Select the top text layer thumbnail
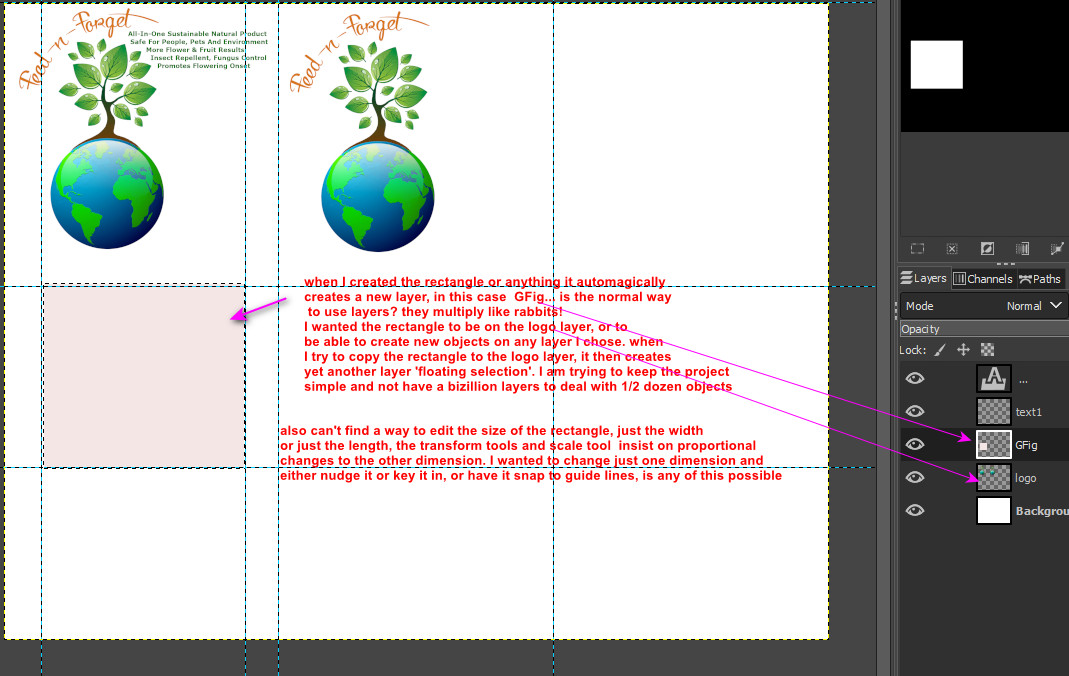This screenshot has width=1069, height=676. click(993, 378)
